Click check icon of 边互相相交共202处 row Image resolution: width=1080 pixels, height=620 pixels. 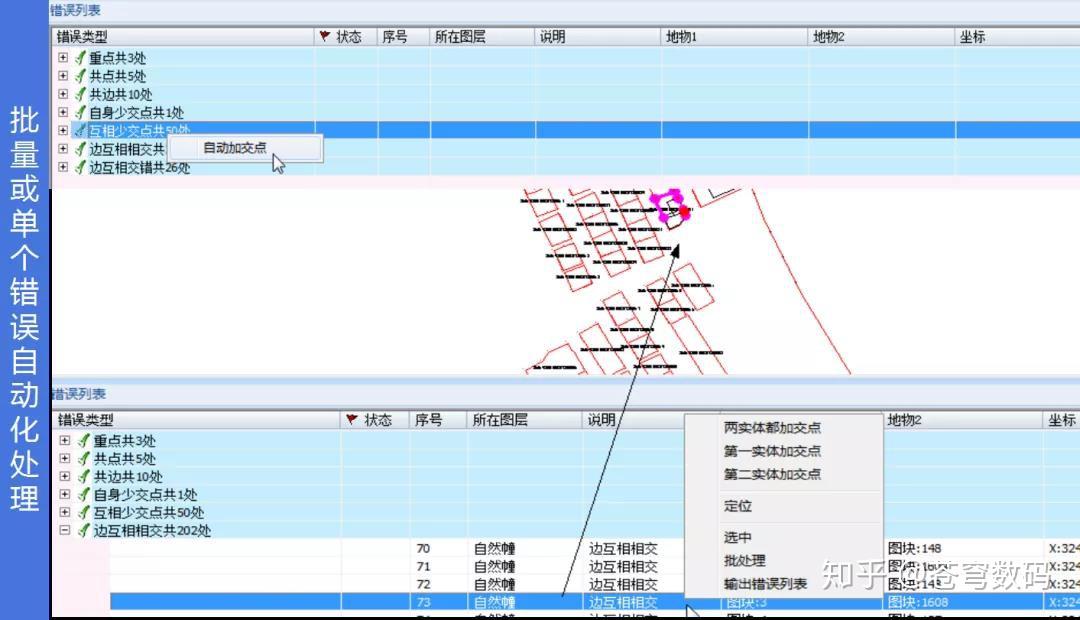(x=84, y=530)
